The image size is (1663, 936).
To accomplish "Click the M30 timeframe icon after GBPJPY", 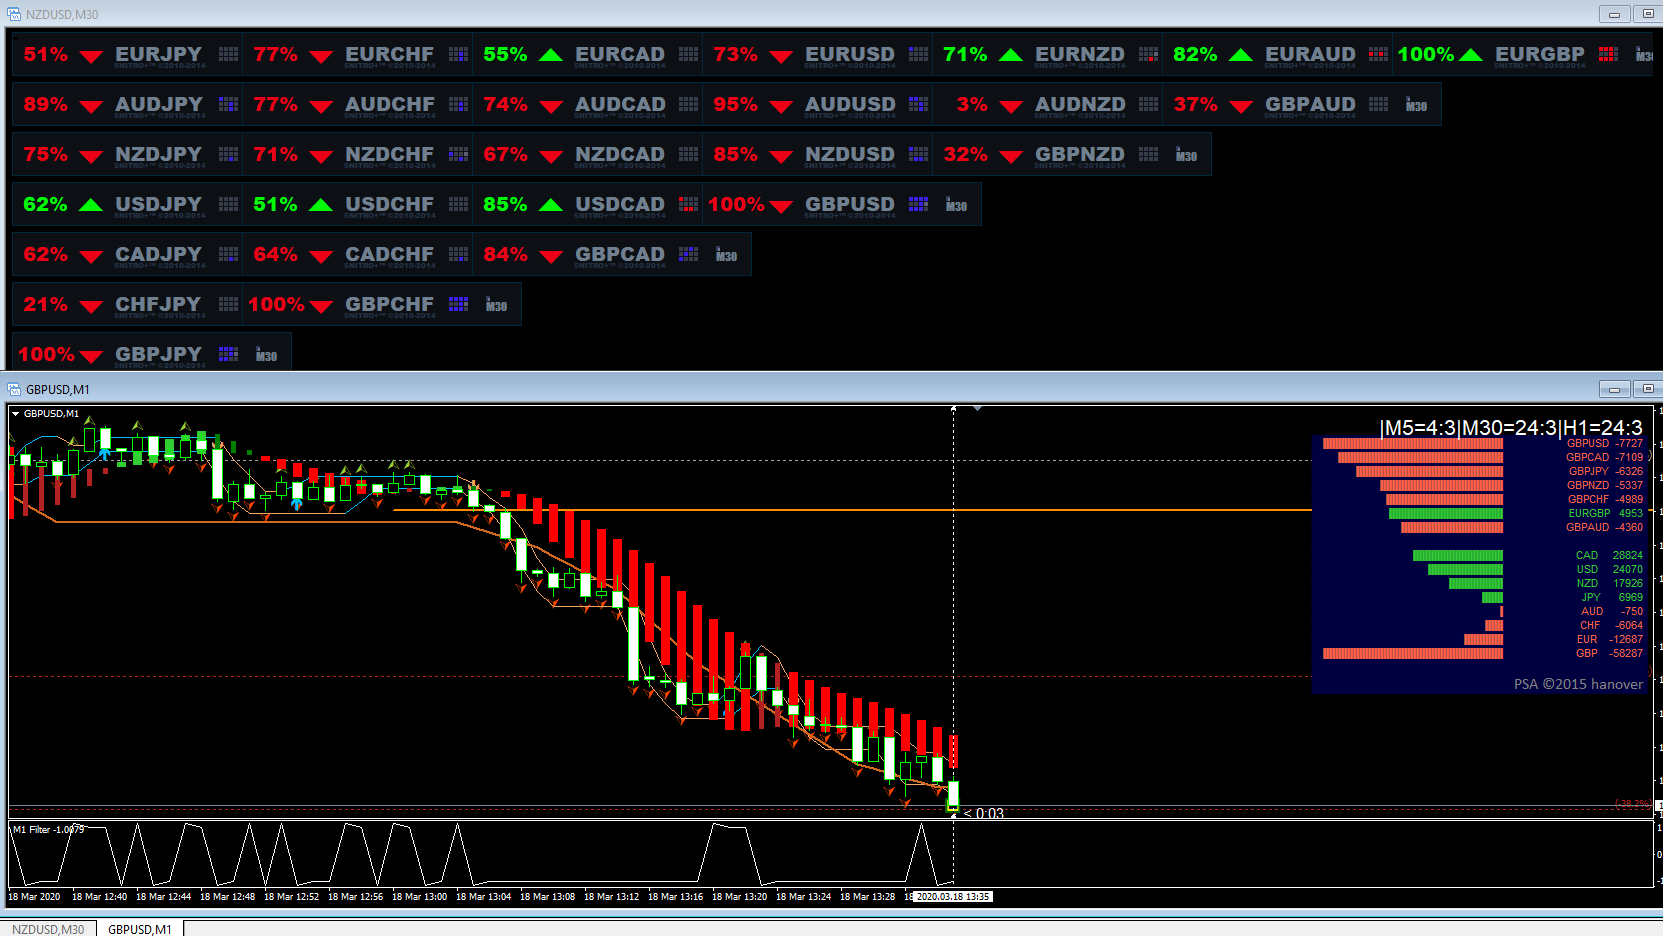I will 266,355.
